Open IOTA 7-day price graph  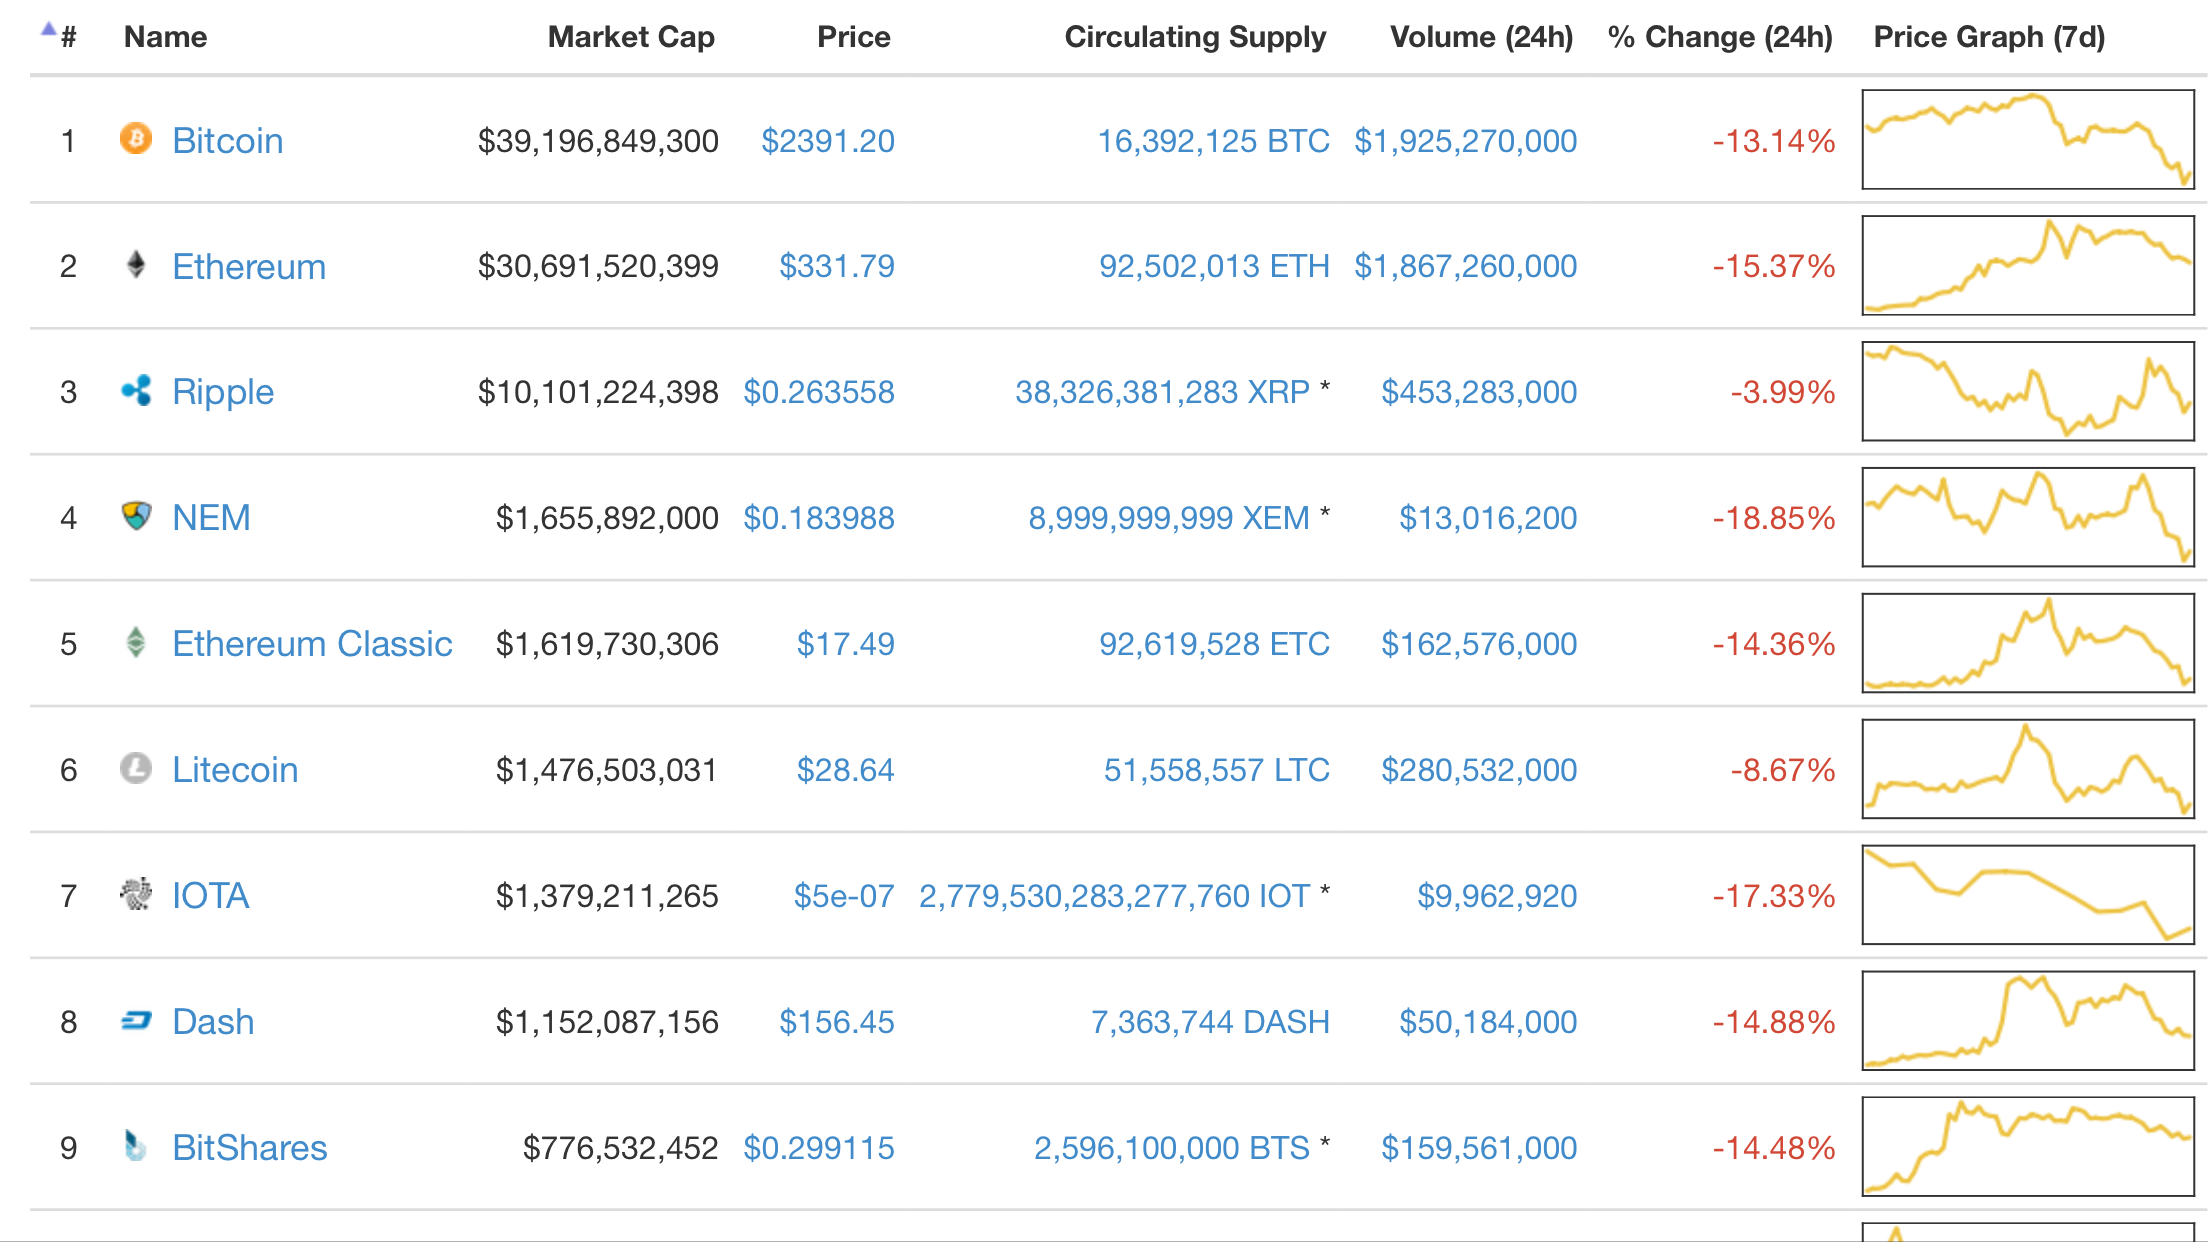(x=2028, y=895)
